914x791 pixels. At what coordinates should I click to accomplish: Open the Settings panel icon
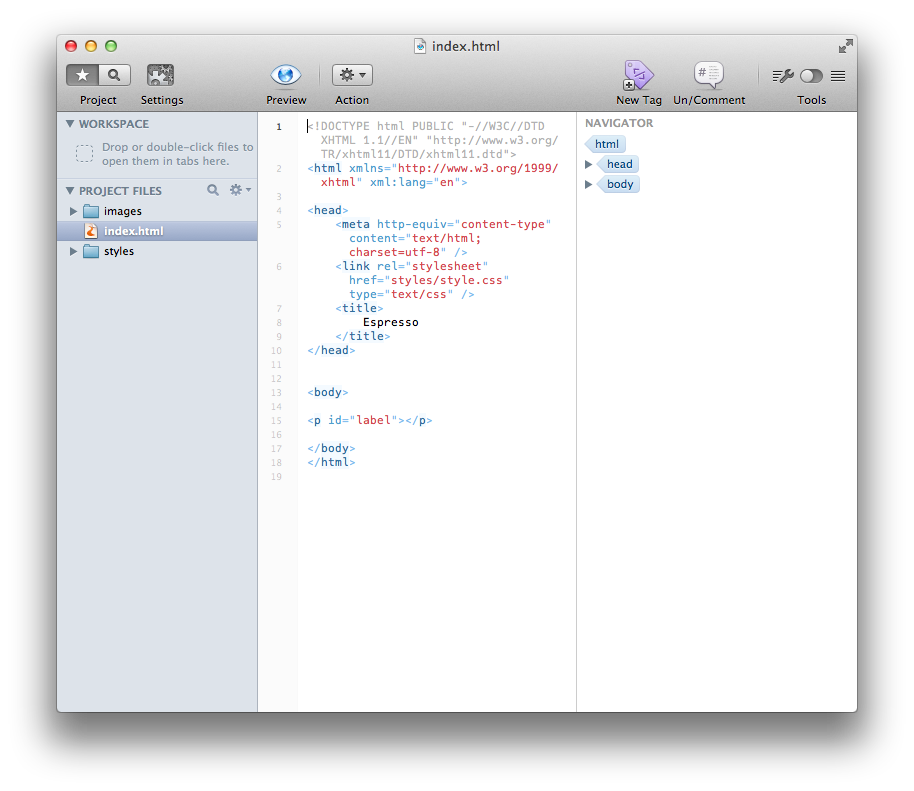coord(160,75)
